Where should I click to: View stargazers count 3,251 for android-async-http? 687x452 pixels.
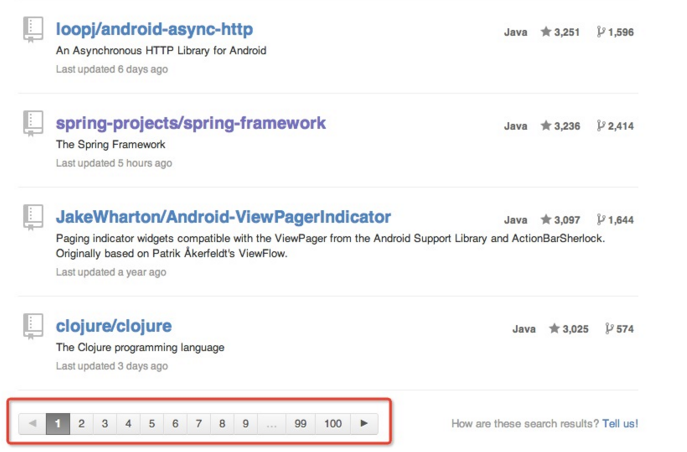(560, 32)
